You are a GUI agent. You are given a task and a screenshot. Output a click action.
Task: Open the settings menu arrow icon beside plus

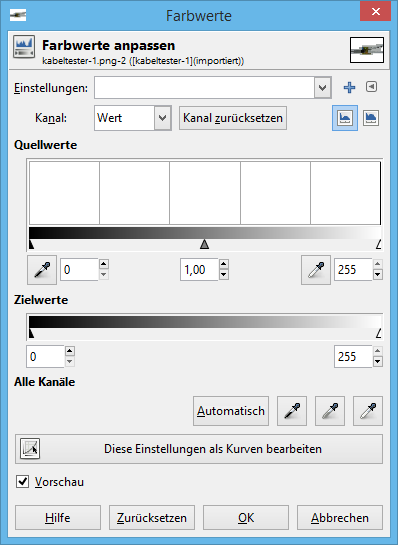(x=372, y=87)
